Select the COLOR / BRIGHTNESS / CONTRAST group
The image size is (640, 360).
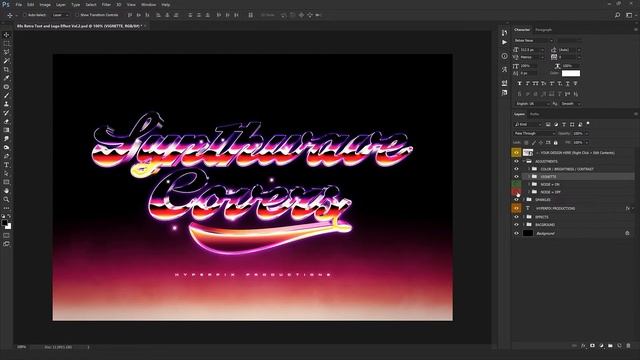click(573, 169)
